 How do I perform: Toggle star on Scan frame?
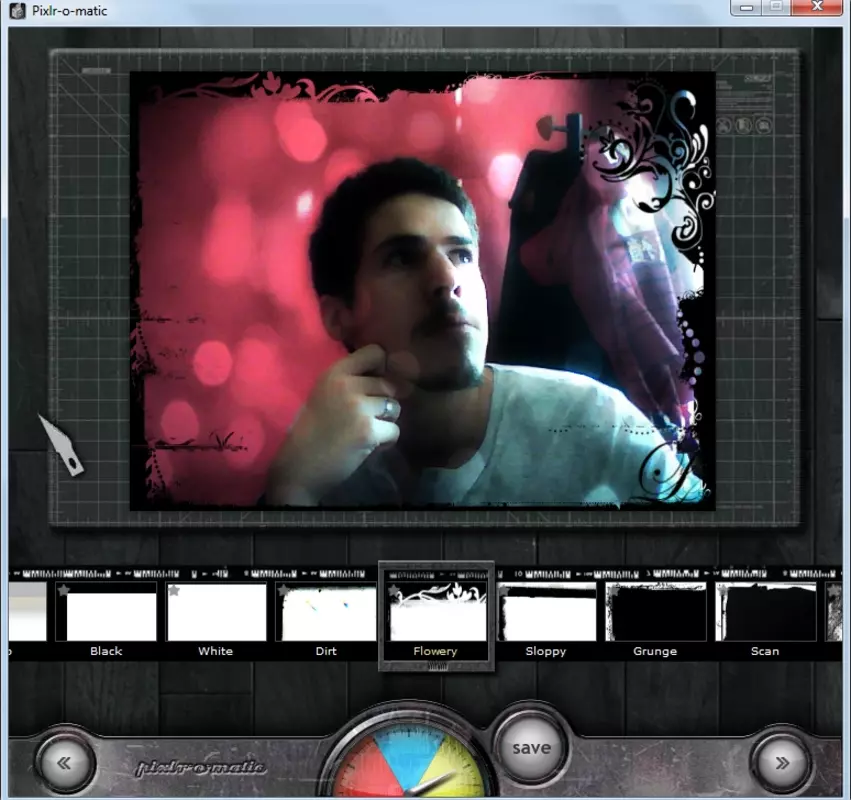[723, 590]
